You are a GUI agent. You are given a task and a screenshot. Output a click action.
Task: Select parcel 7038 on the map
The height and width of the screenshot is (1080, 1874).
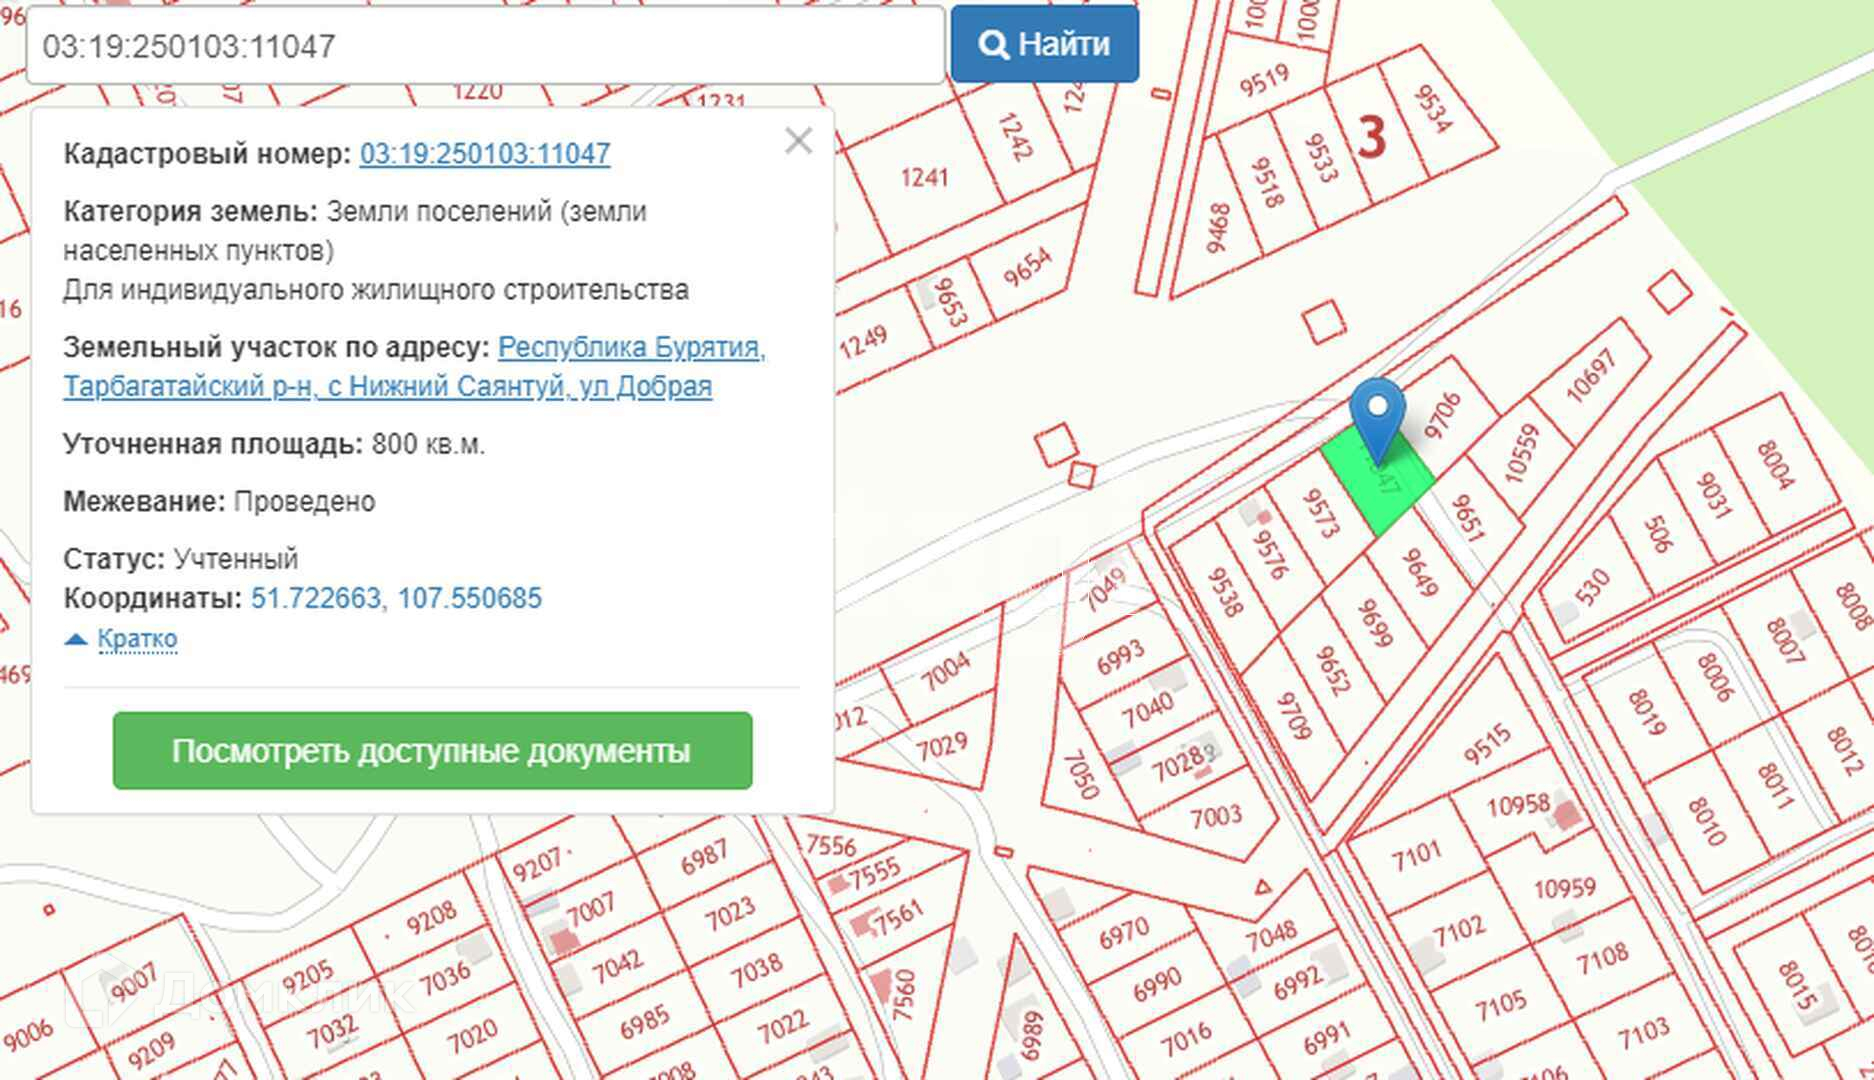point(756,968)
